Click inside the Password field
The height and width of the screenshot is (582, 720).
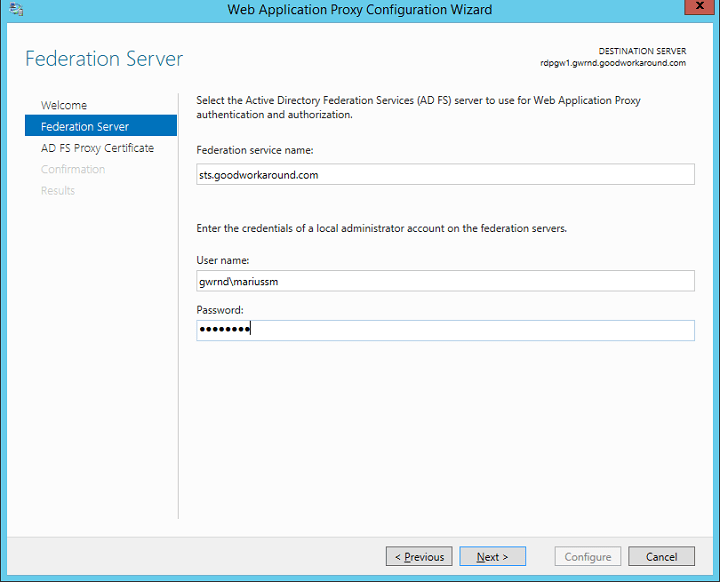[445, 330]
